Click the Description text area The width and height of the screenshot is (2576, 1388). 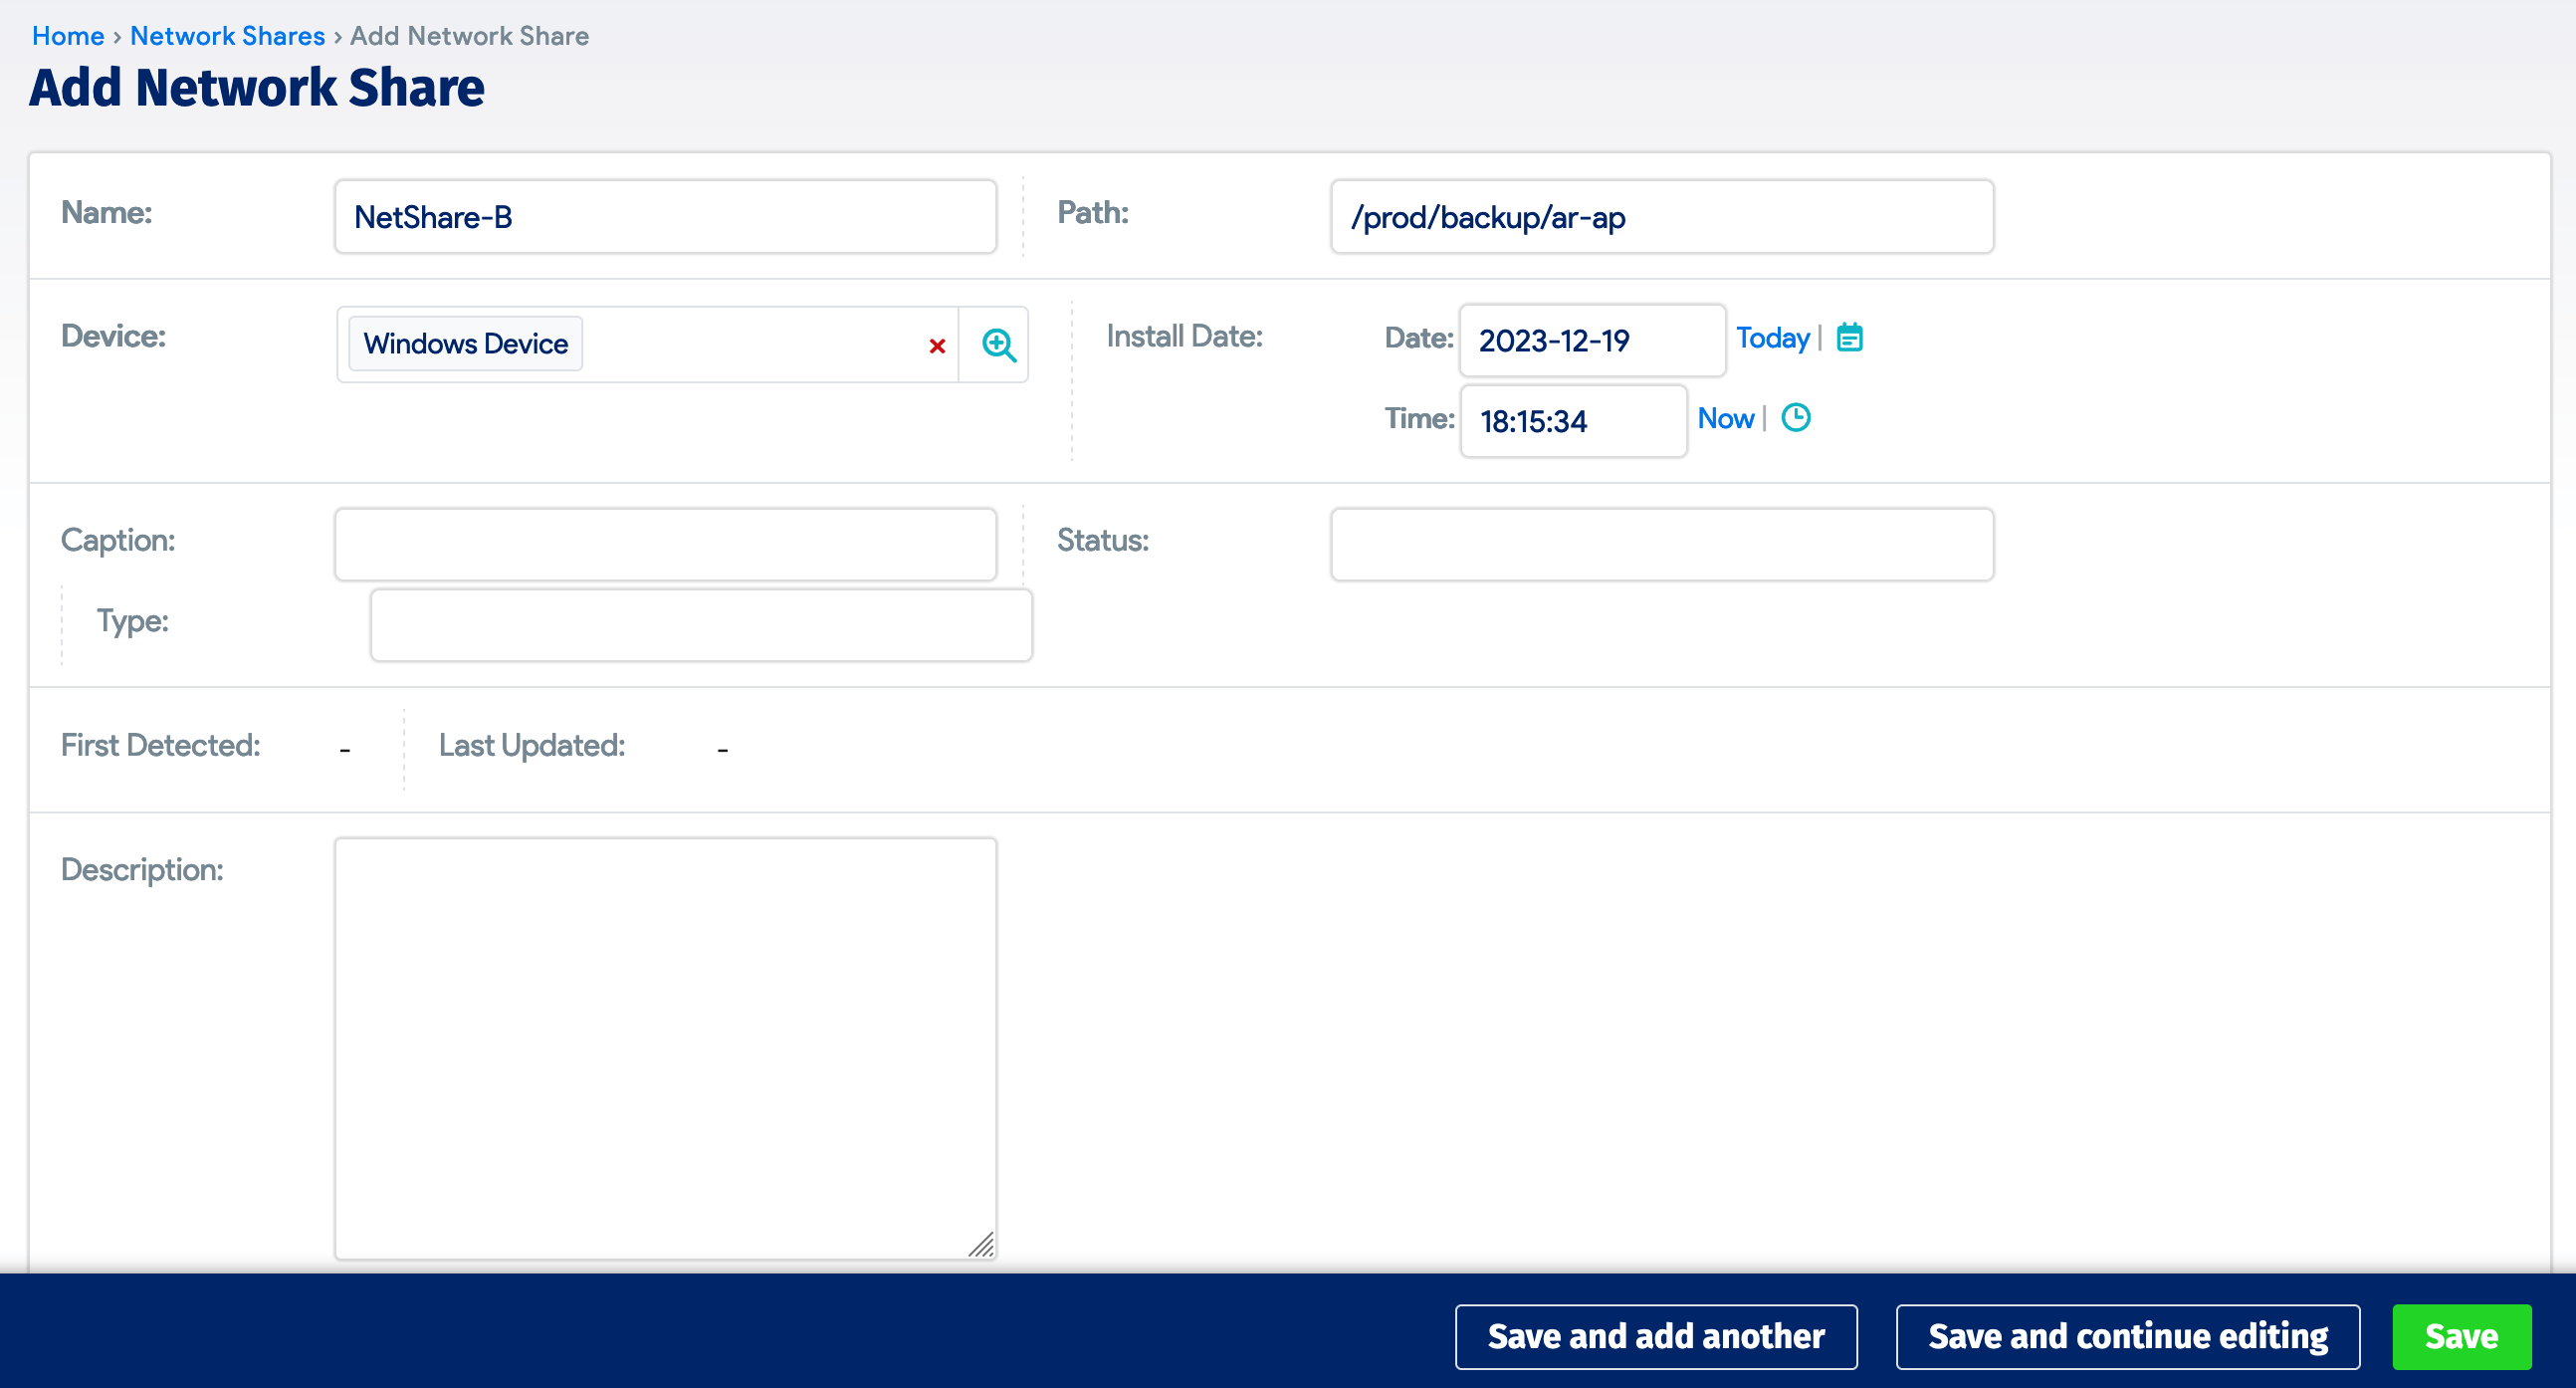coord(665,1050)
